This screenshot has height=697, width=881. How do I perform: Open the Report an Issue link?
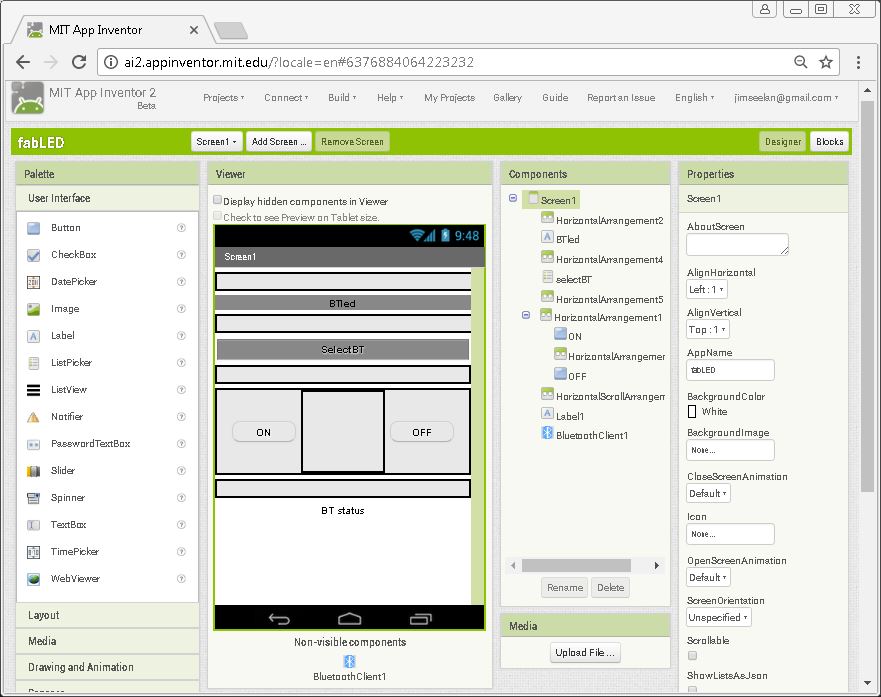pos(621,98)
